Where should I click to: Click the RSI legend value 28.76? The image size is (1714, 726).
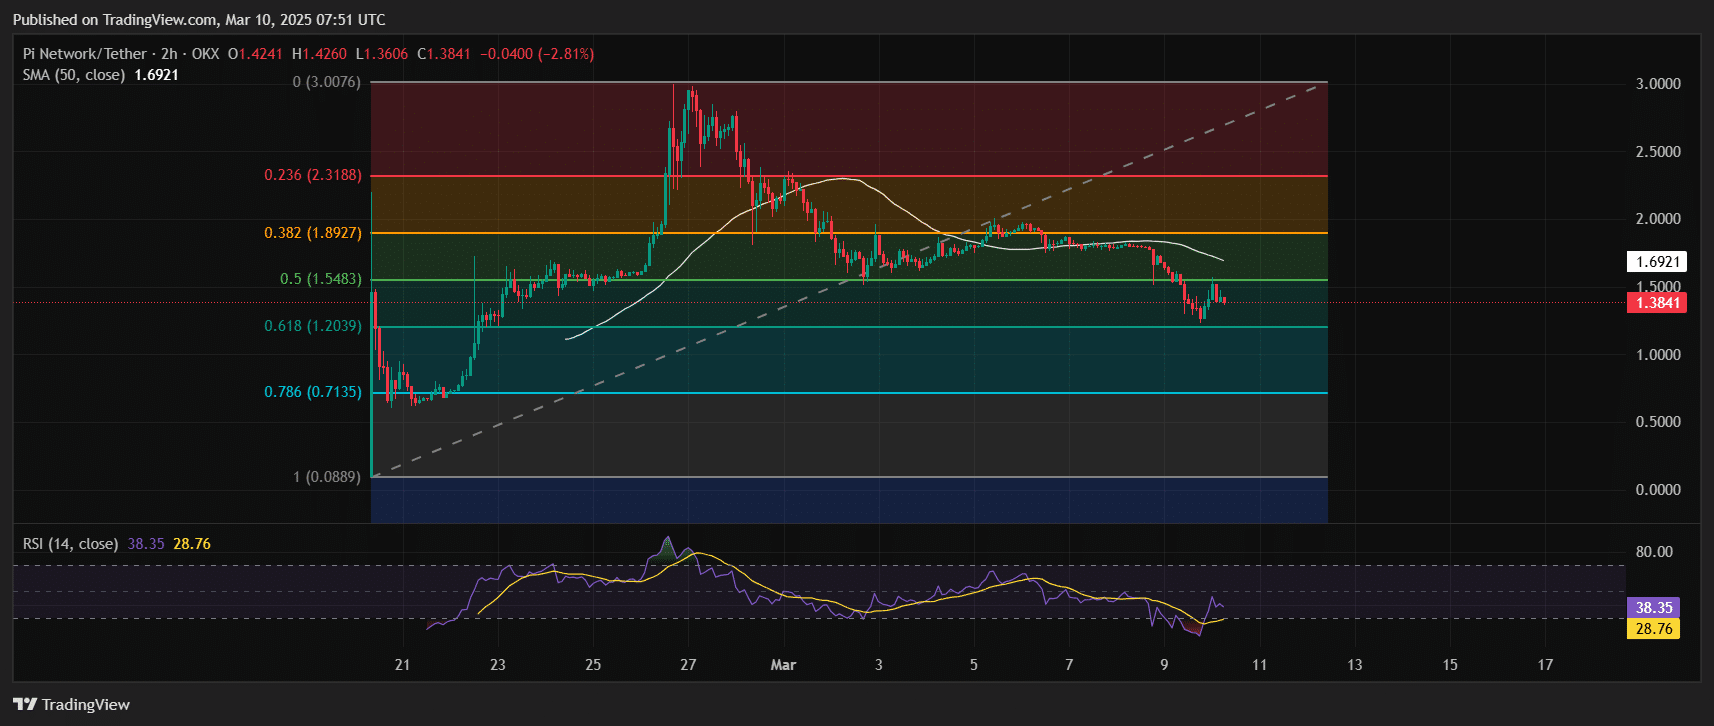(192, 544)
